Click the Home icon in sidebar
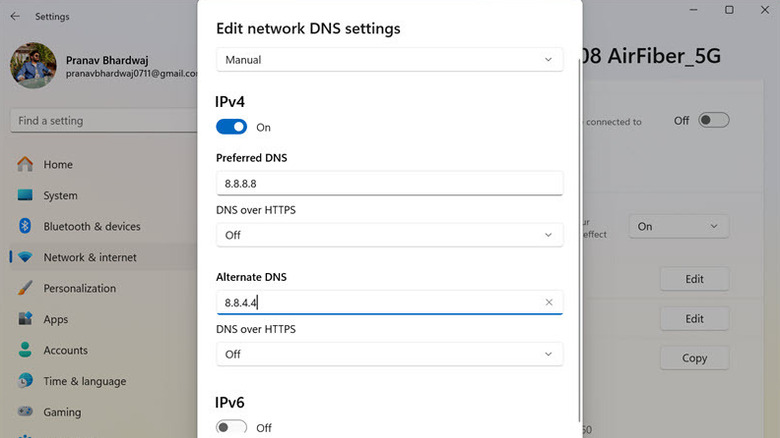780x438 pixels. 25,165
